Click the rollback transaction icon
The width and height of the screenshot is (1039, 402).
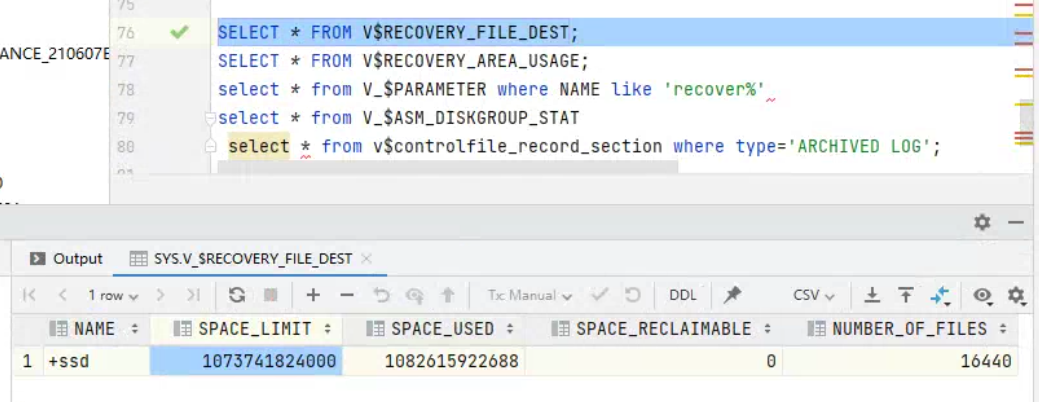click(633, 295)
